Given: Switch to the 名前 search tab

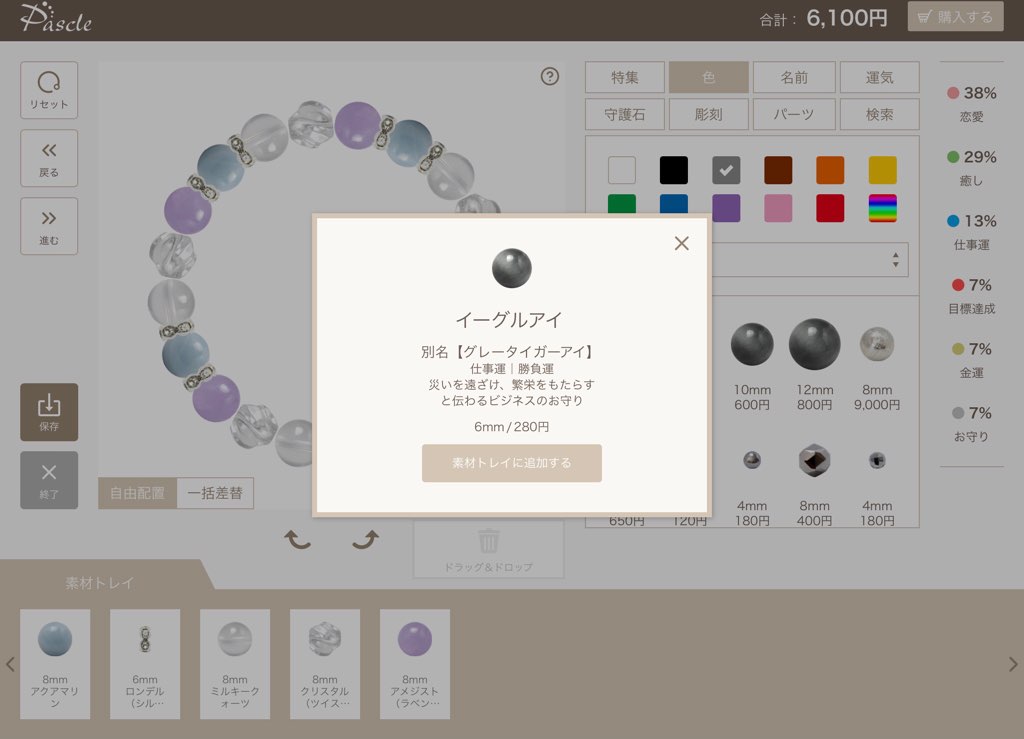Looking at the screenshot, I should click(793, 77).
